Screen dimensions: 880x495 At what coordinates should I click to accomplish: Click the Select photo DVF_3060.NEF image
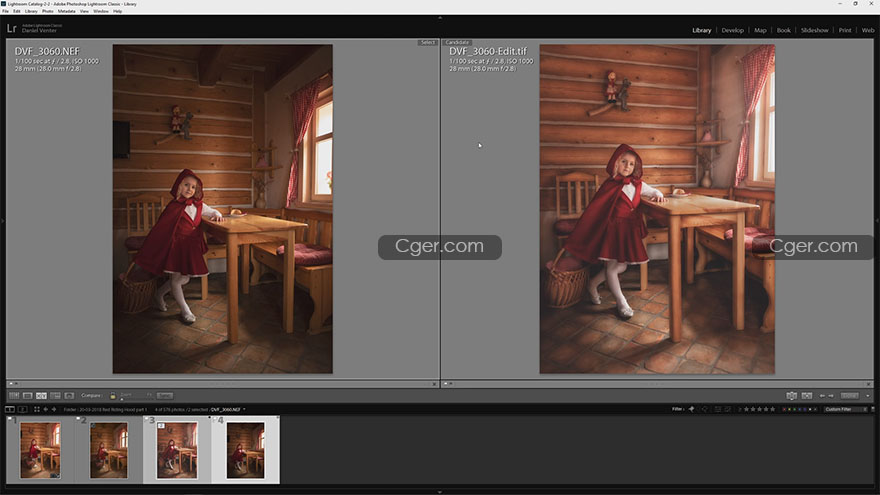223,209
